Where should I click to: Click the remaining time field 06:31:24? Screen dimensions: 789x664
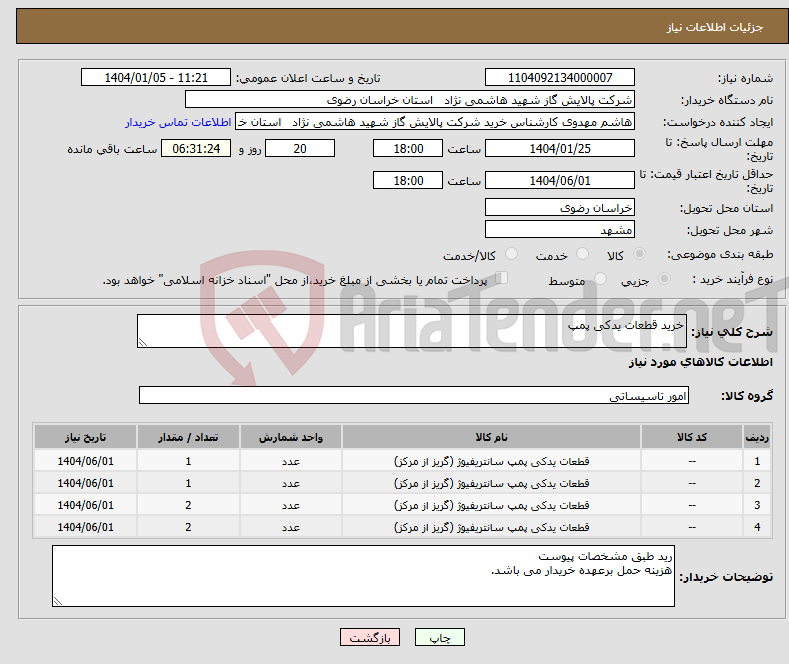click(x=196, y=148)
